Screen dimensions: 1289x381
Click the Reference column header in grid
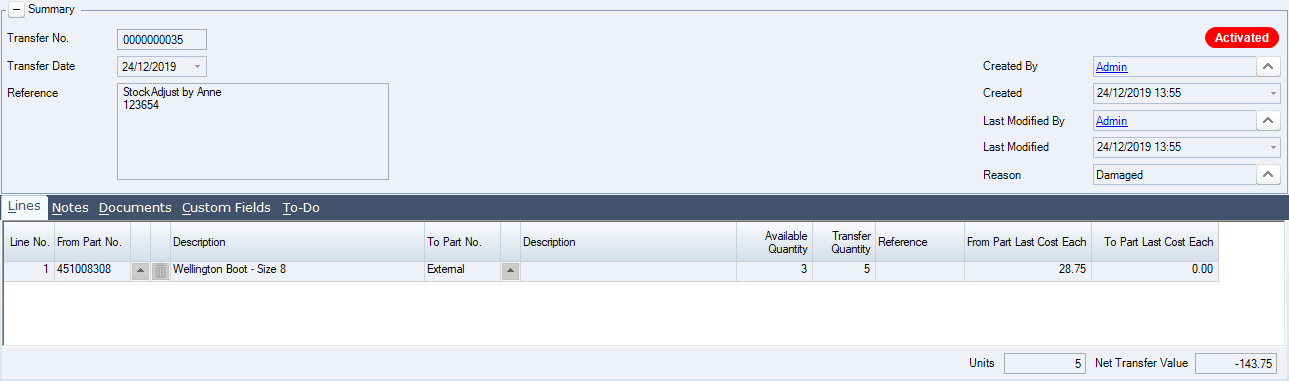pyautogui.click(x=920, y=242)
